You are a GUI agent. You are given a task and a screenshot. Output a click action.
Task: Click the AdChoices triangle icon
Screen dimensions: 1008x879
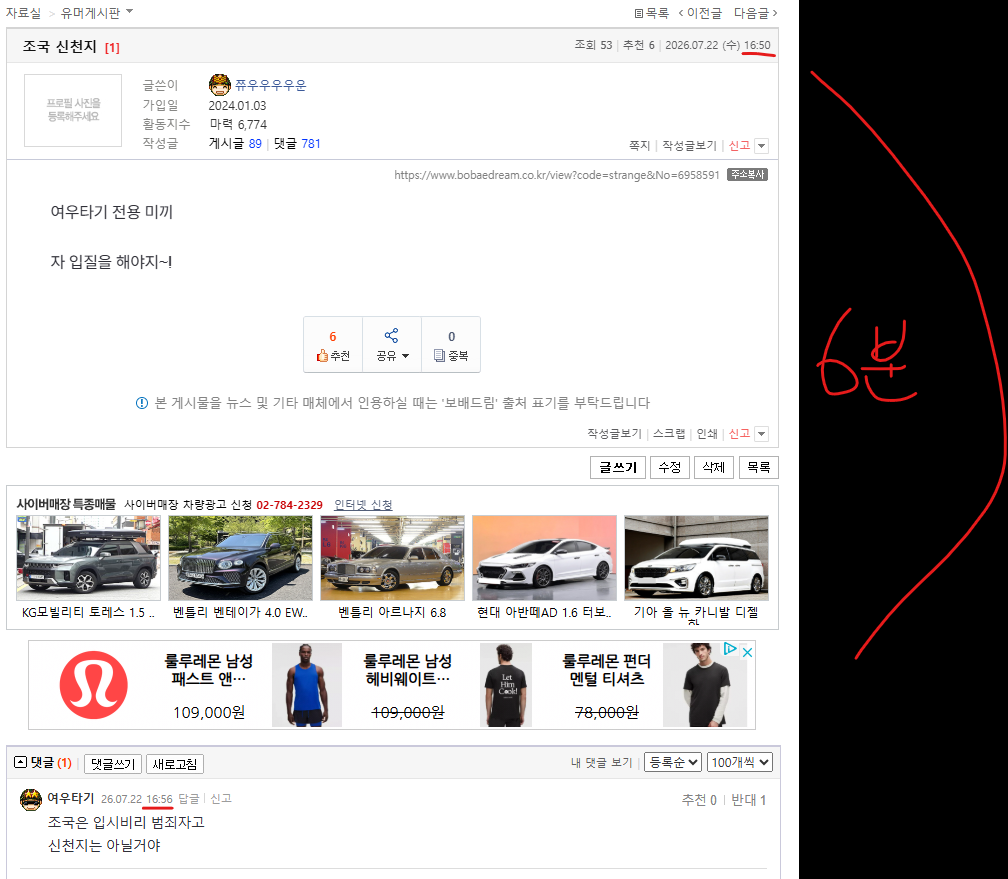pos(730,649)
